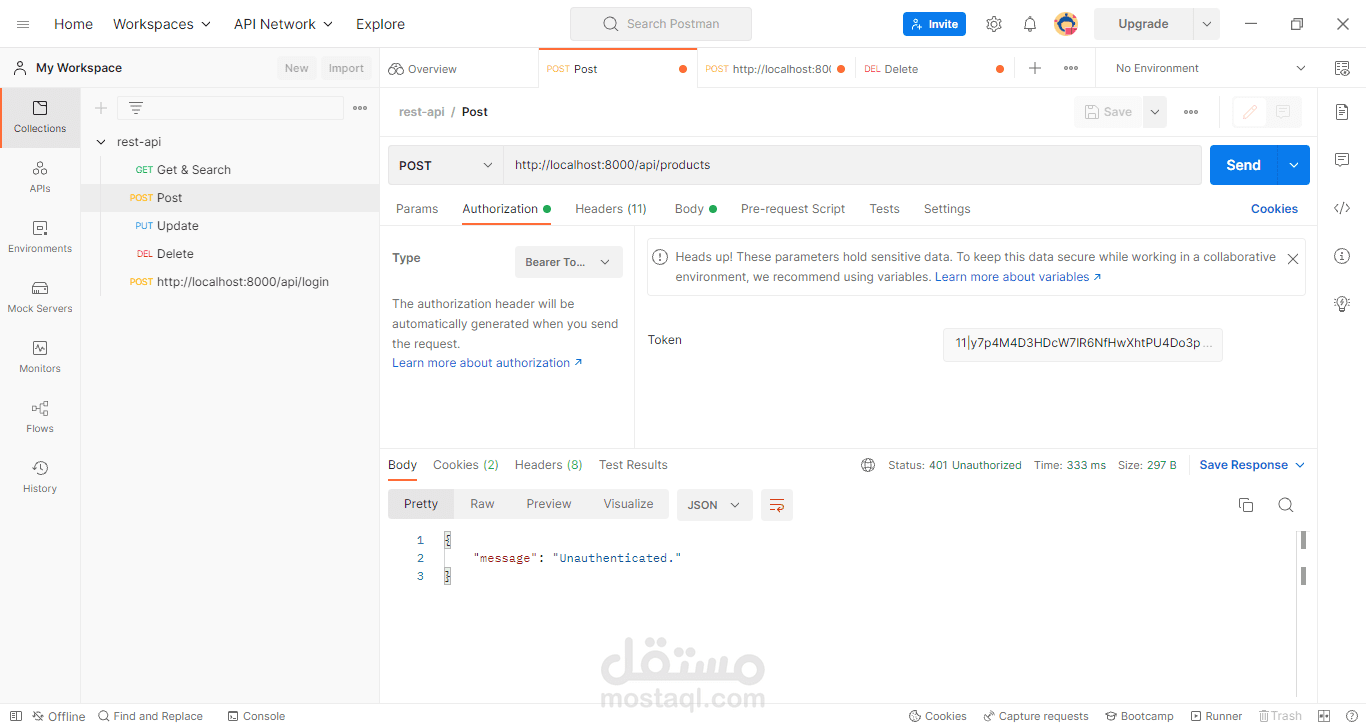Open request Settings tab
Screen dimensions: 1366x728
(947, 209)
